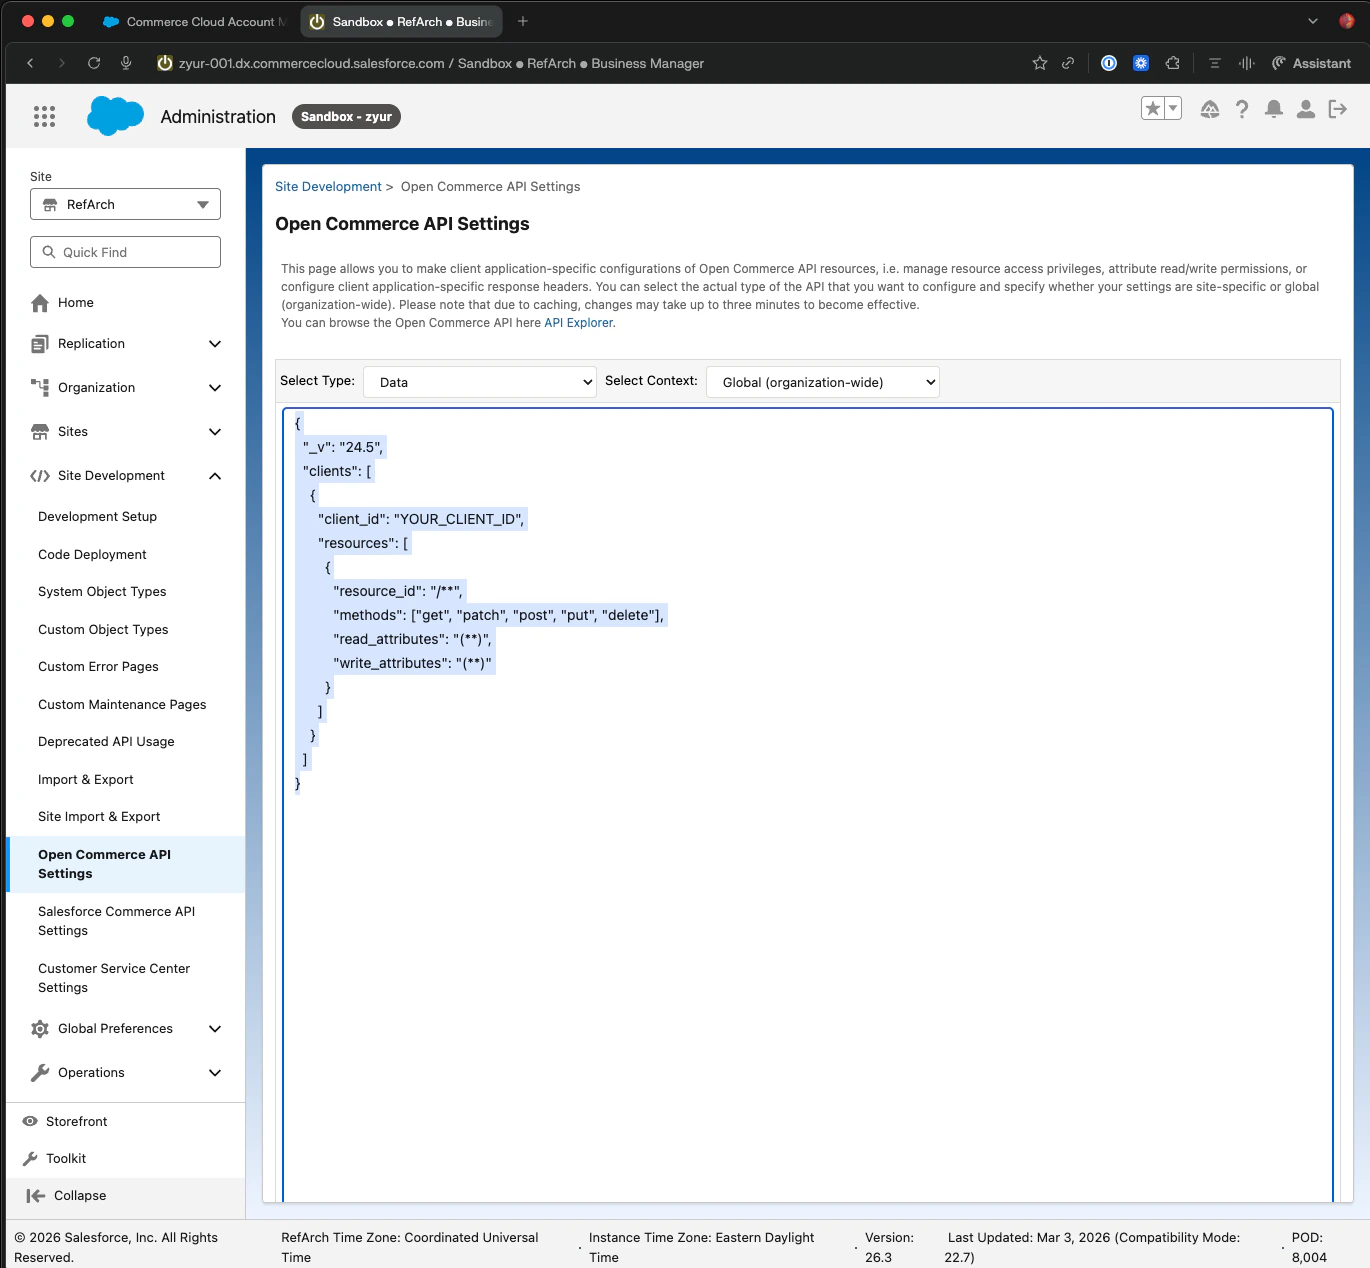This screenshot has height=1268, width=1370.
Task: Open Custom Error Pages
Action: [98, 667]
